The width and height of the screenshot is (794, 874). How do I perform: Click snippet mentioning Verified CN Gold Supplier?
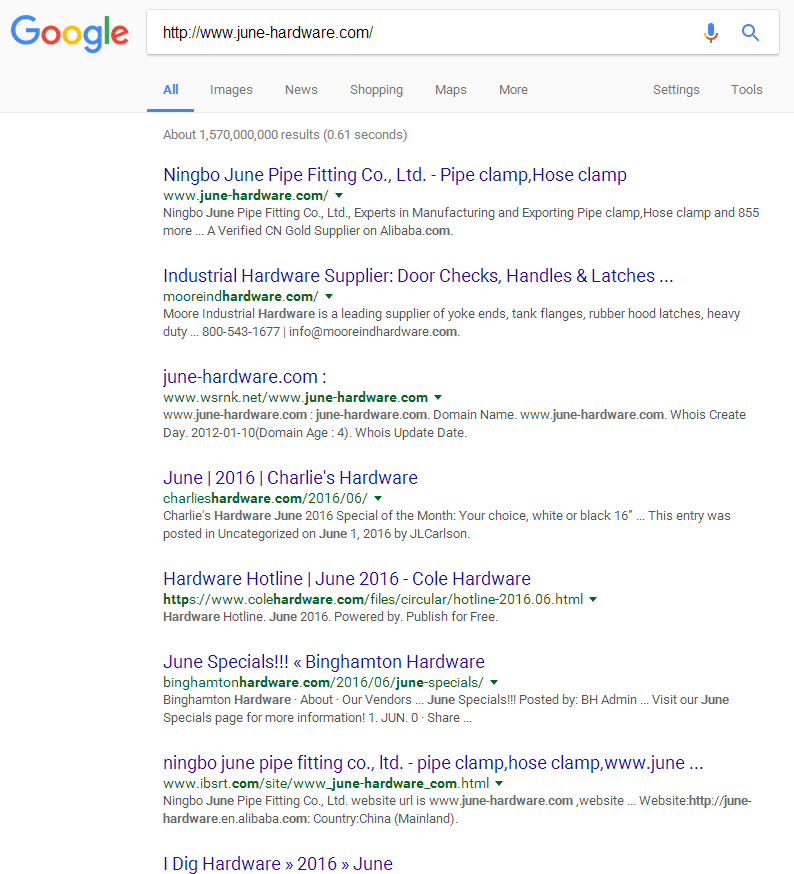461,222
